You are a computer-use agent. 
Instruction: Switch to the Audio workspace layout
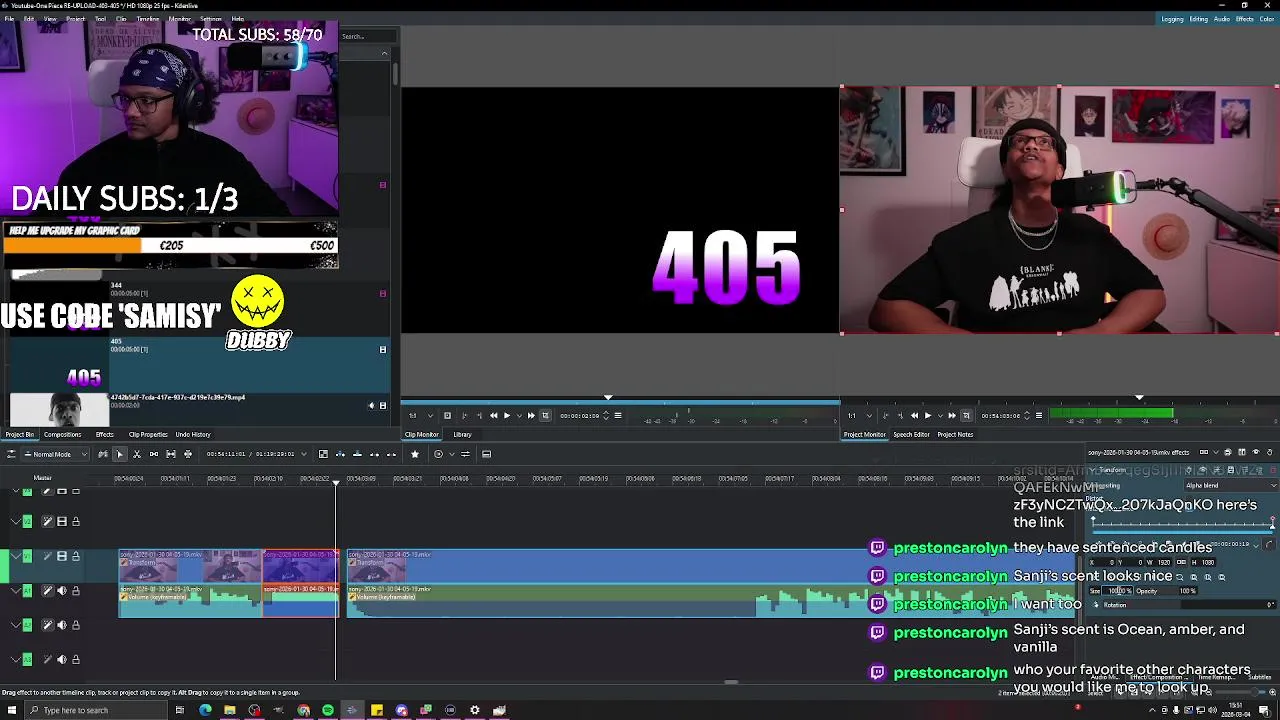[x=1222, y=19]
